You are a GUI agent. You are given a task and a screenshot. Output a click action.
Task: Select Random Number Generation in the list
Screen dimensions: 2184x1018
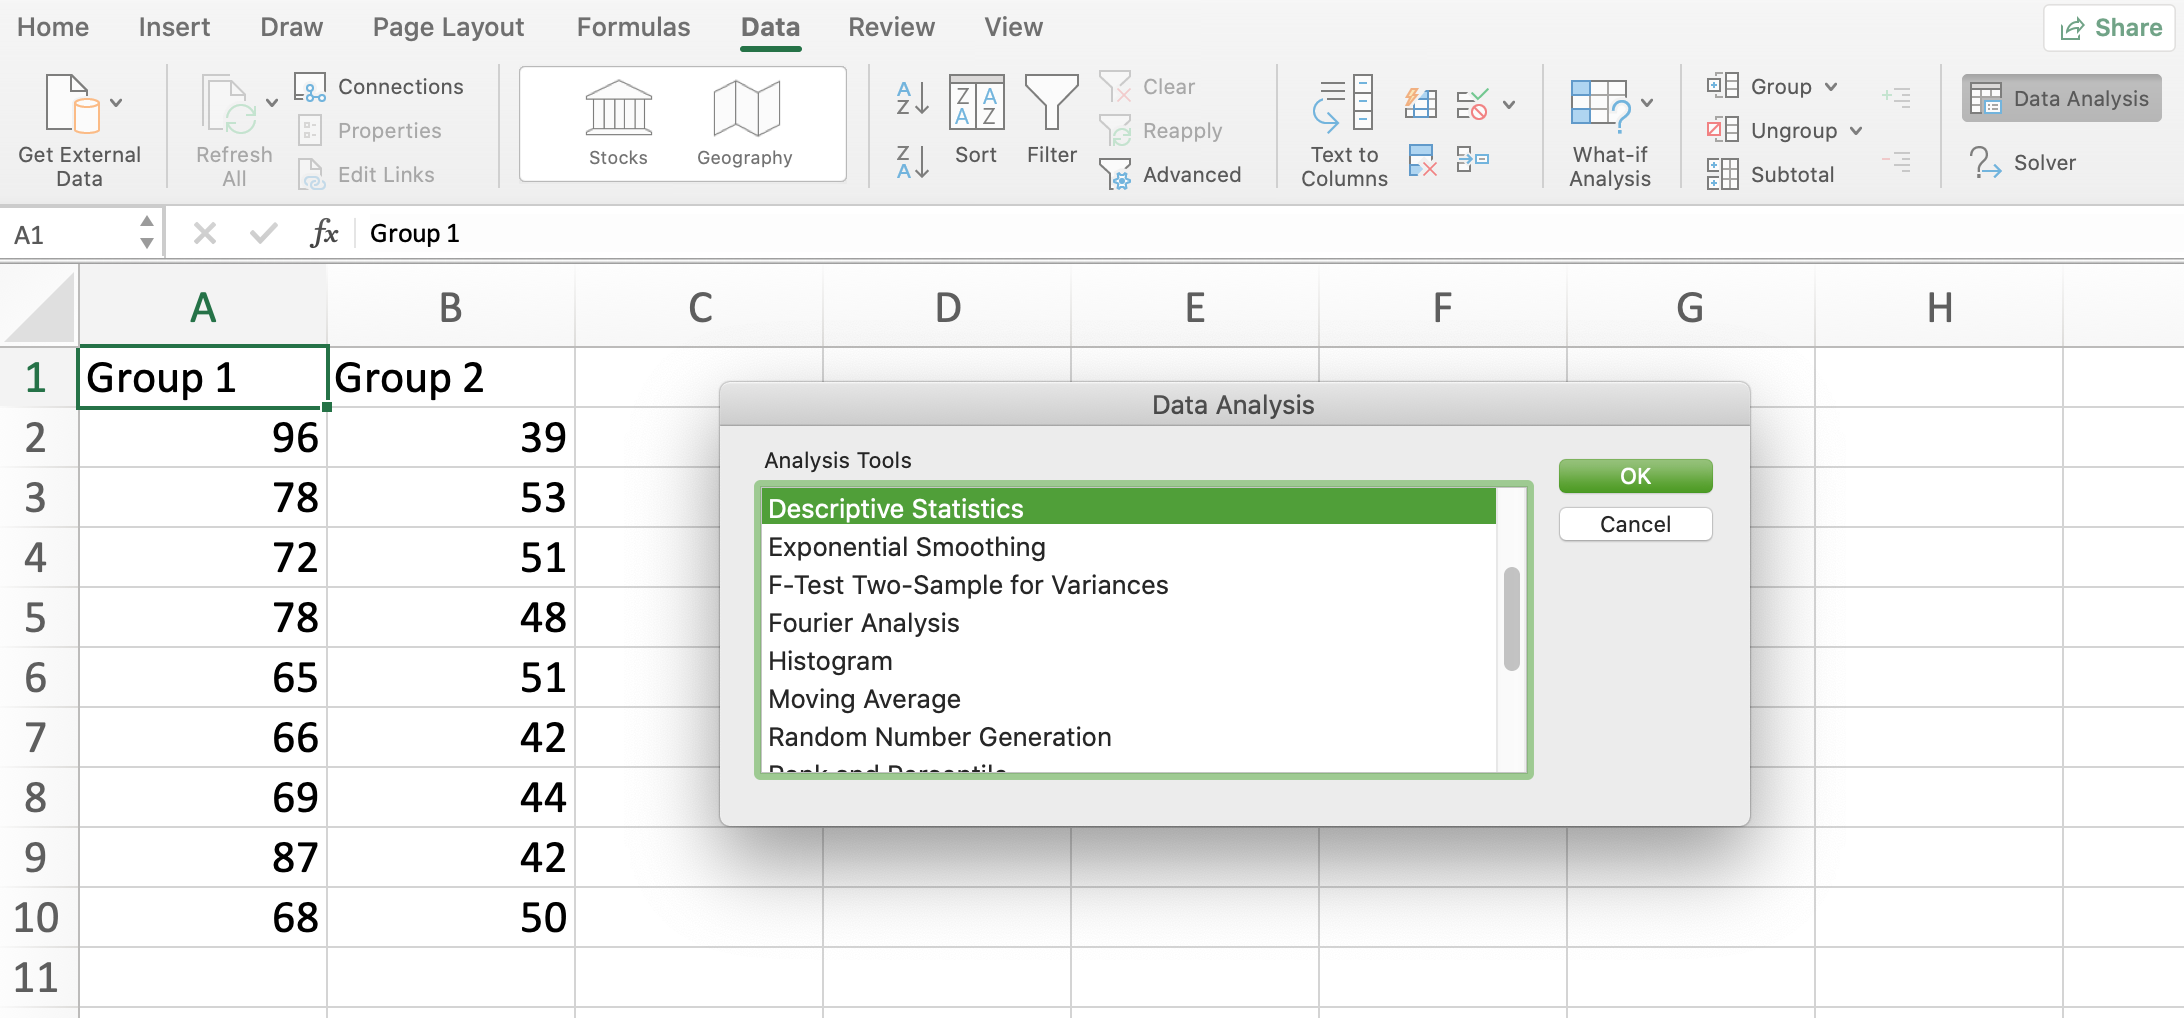pyautogui.click(x=1128, y=737)
